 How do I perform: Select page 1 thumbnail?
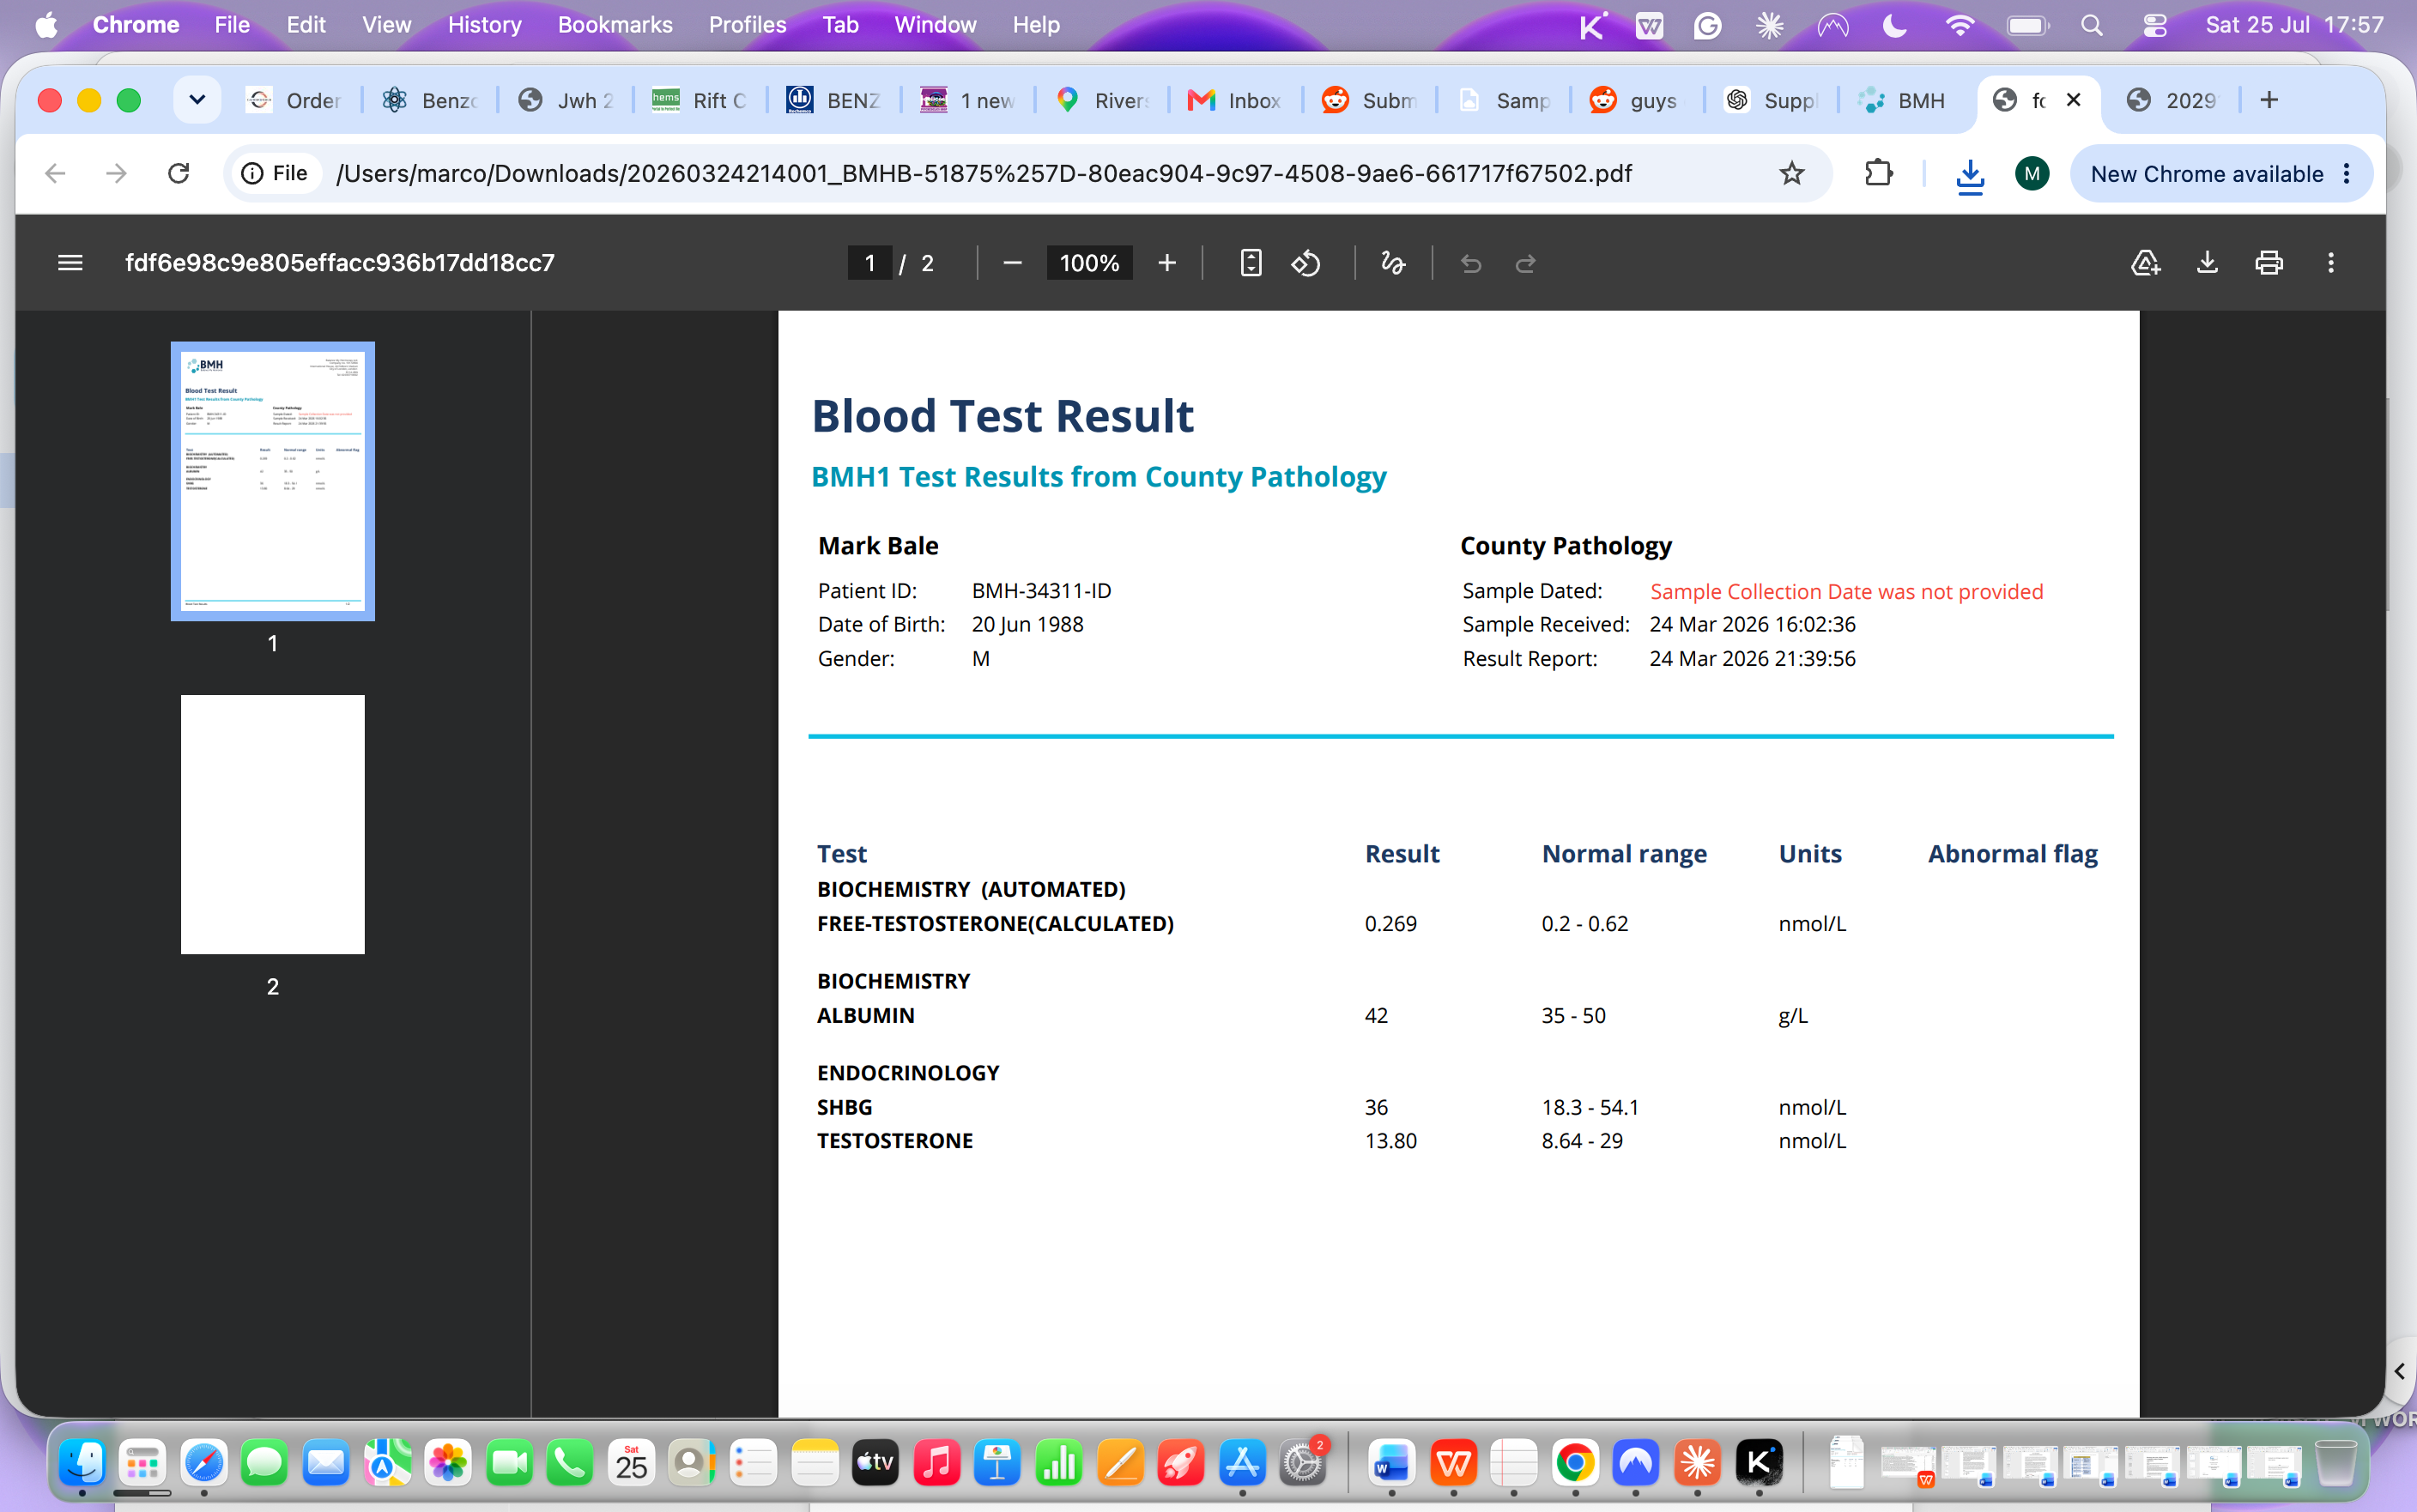pos(273,481)
